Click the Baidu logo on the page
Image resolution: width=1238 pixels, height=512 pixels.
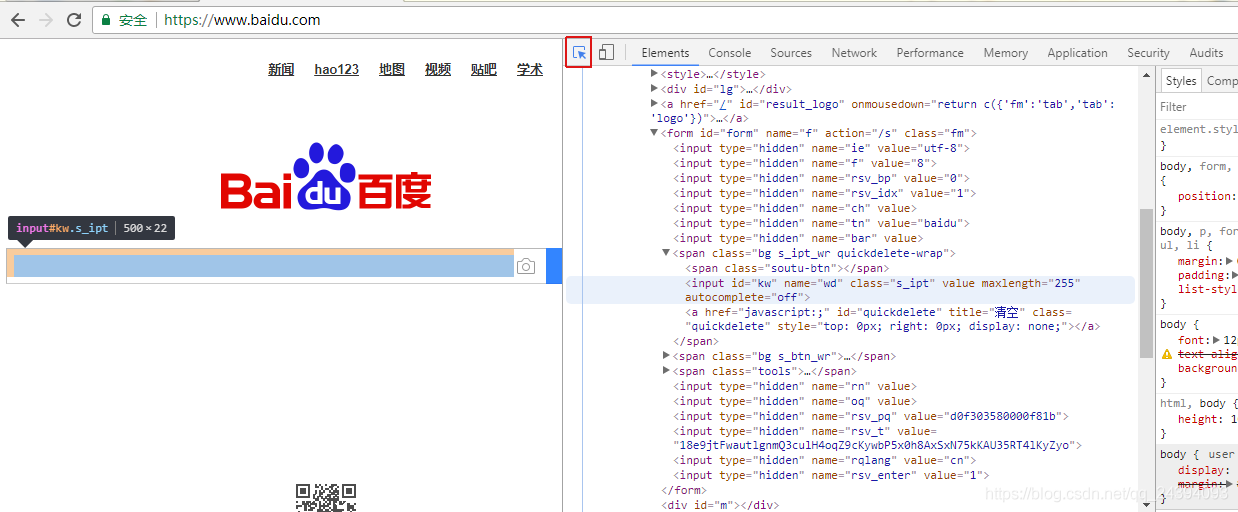click(x=326, y=178)
